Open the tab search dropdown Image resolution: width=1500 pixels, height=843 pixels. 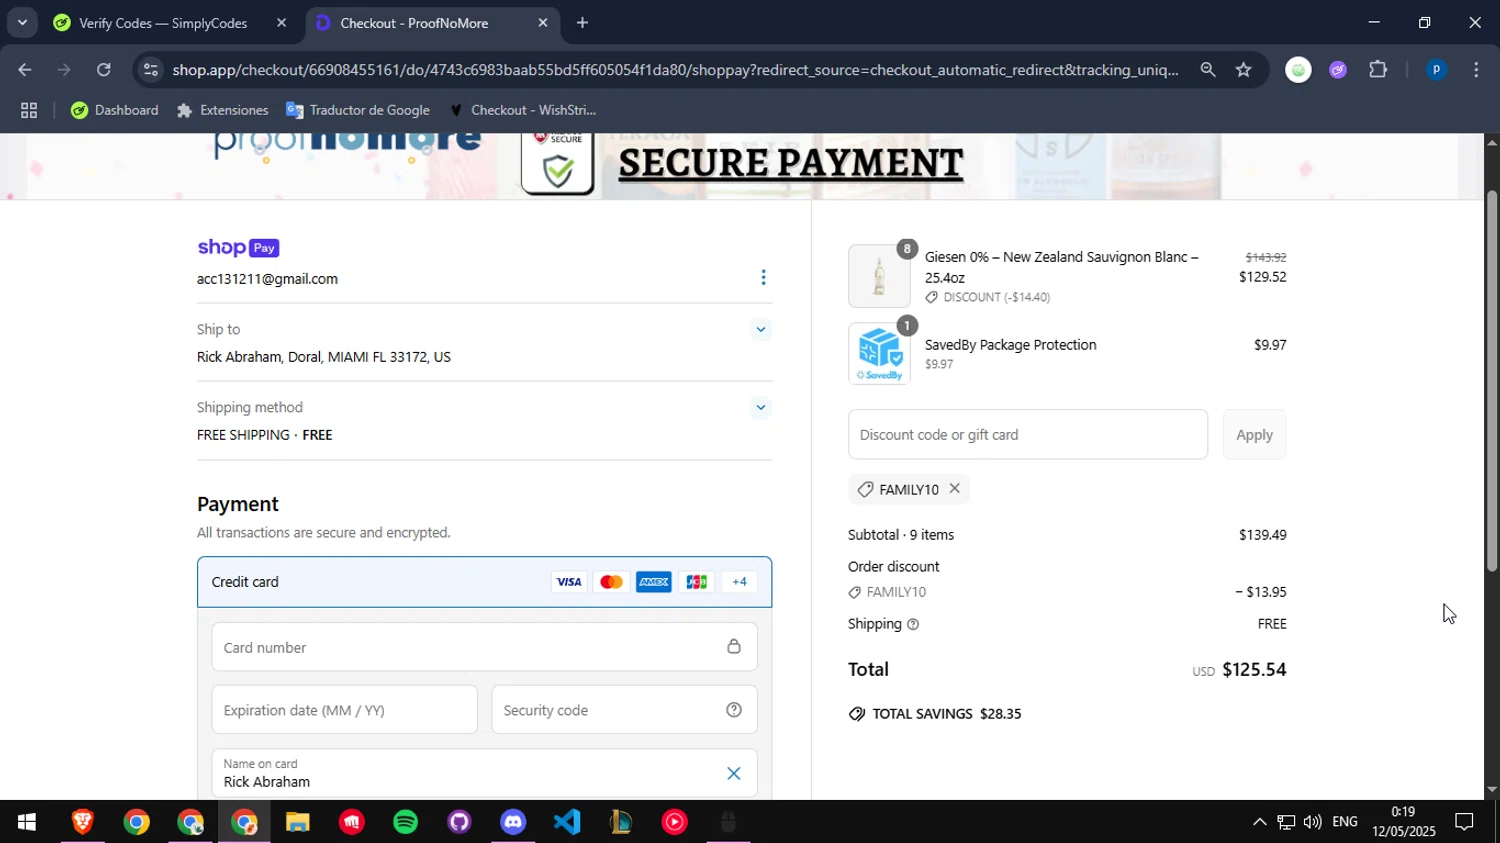coord(22,22)
